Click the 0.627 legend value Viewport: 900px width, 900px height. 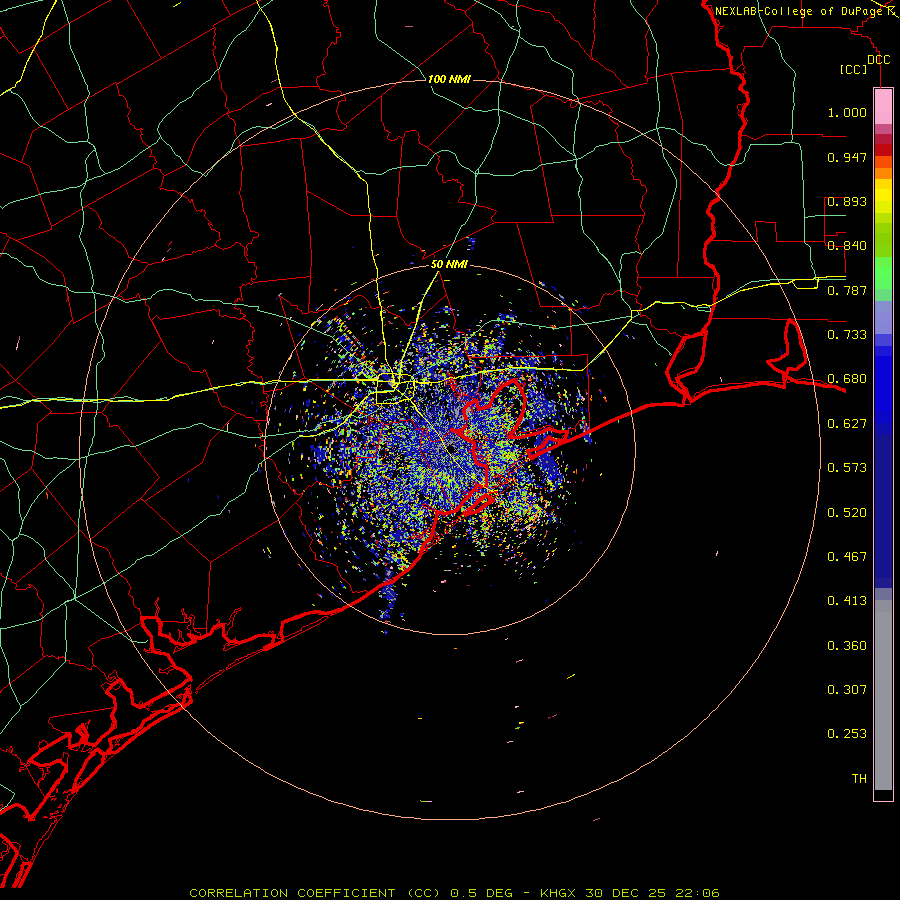tap(847, 424)
